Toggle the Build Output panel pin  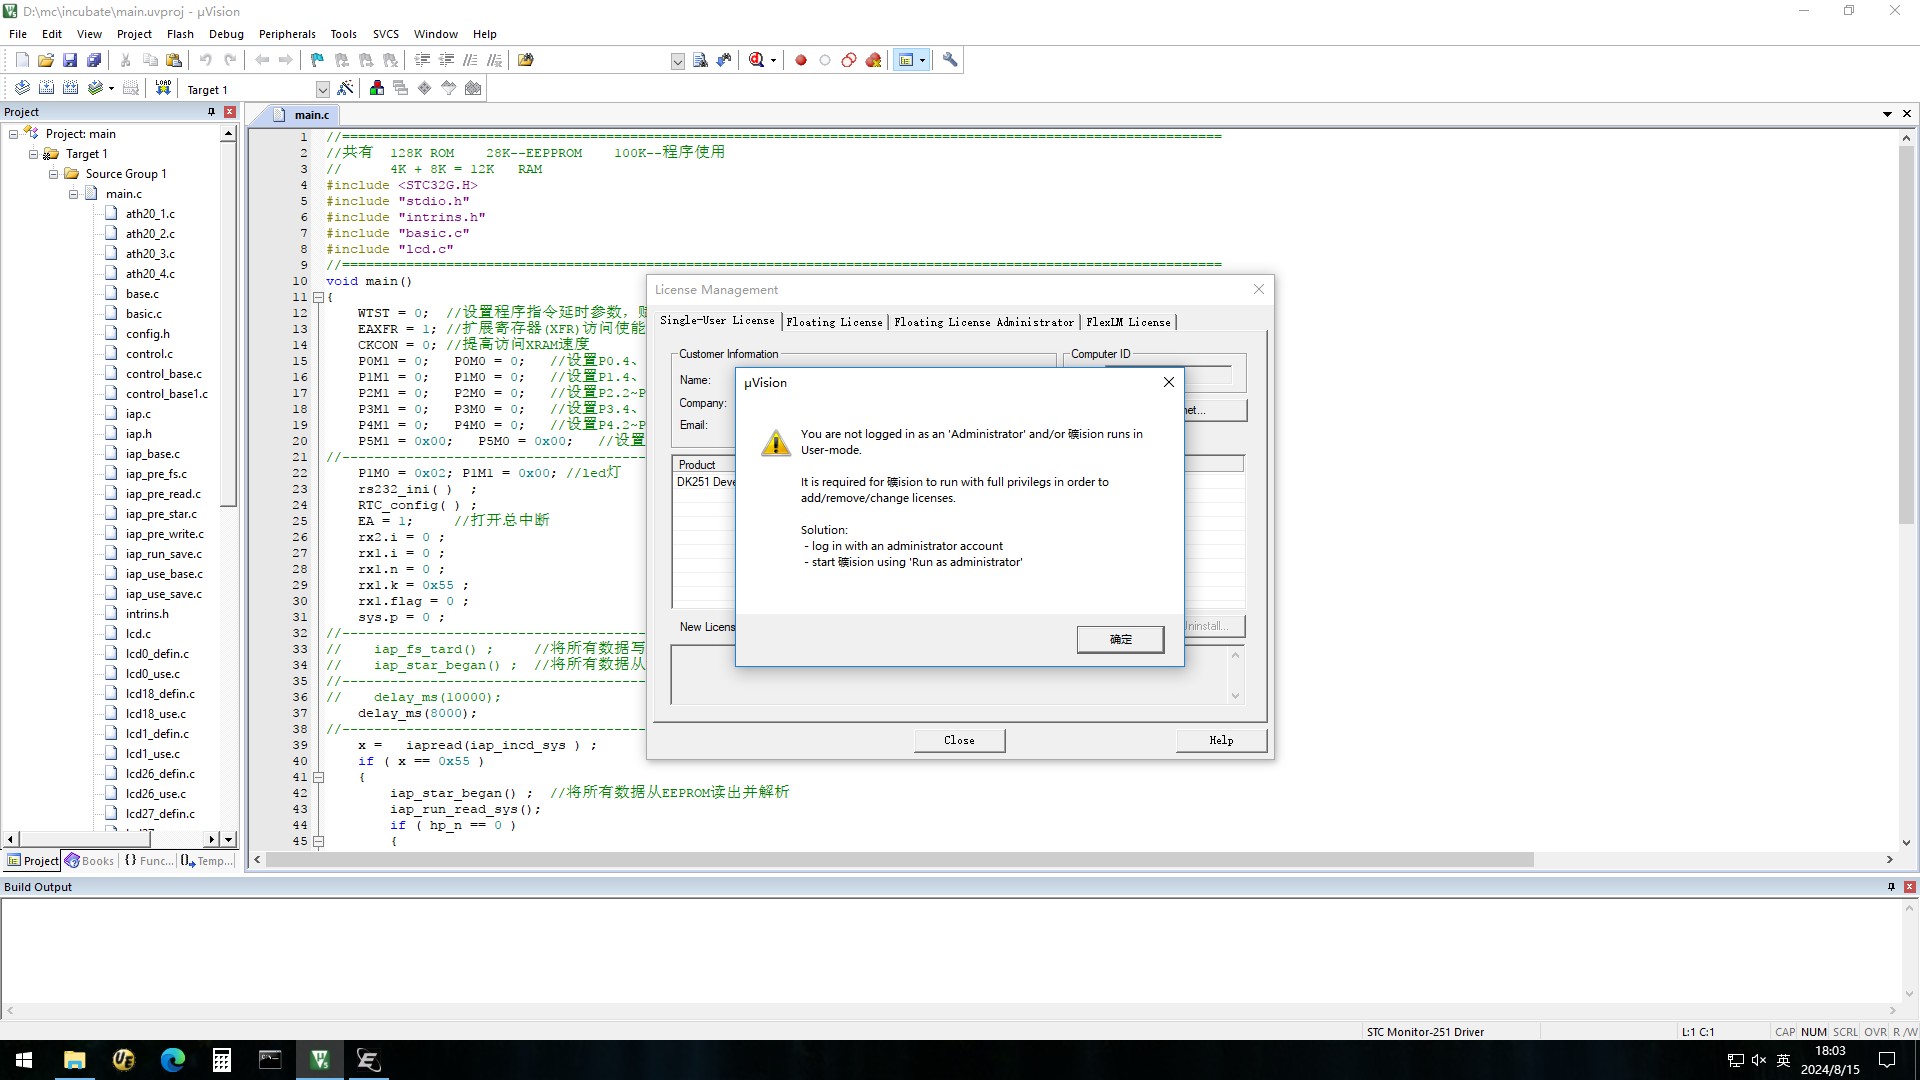1891,887
